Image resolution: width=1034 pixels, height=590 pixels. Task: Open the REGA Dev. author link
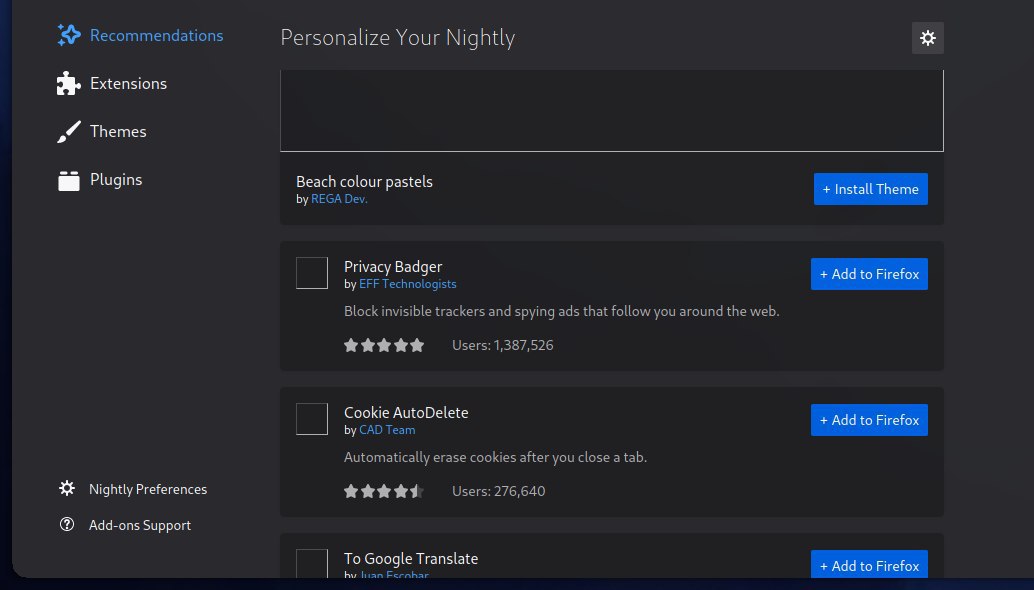click(339, 199)
